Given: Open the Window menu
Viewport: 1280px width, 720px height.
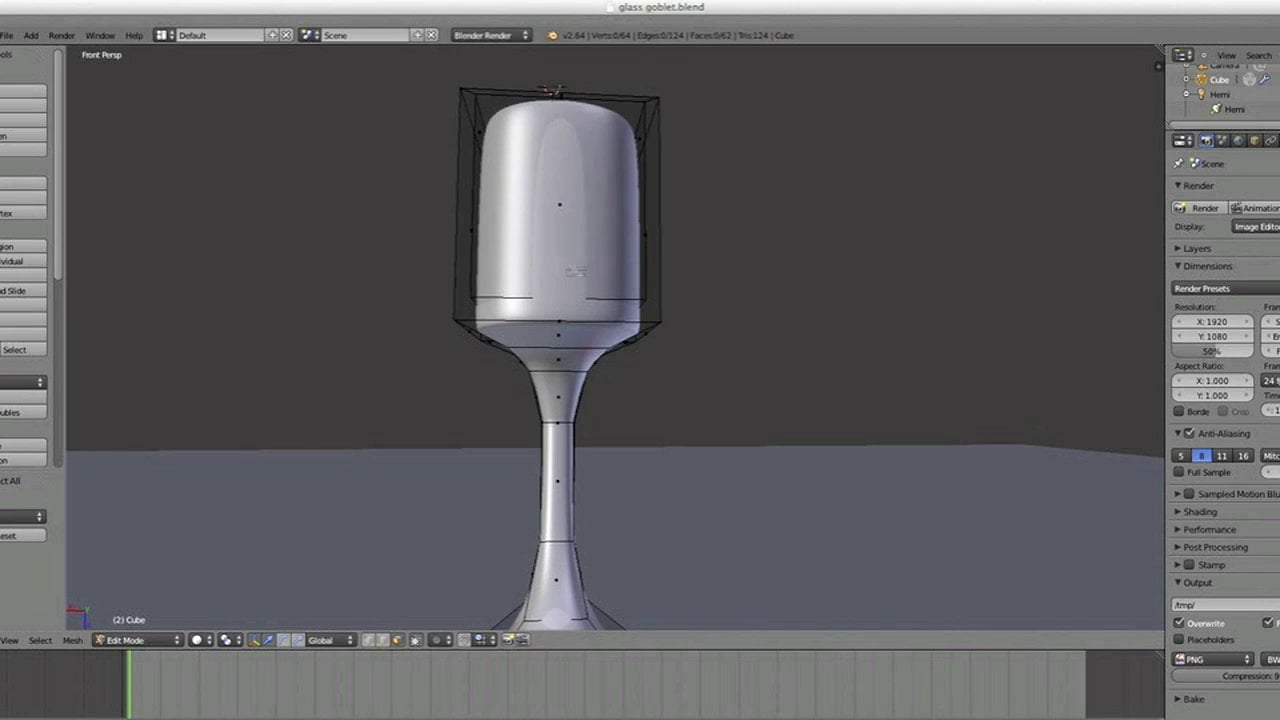Looking at the screenshot, I should coord(100,35).
